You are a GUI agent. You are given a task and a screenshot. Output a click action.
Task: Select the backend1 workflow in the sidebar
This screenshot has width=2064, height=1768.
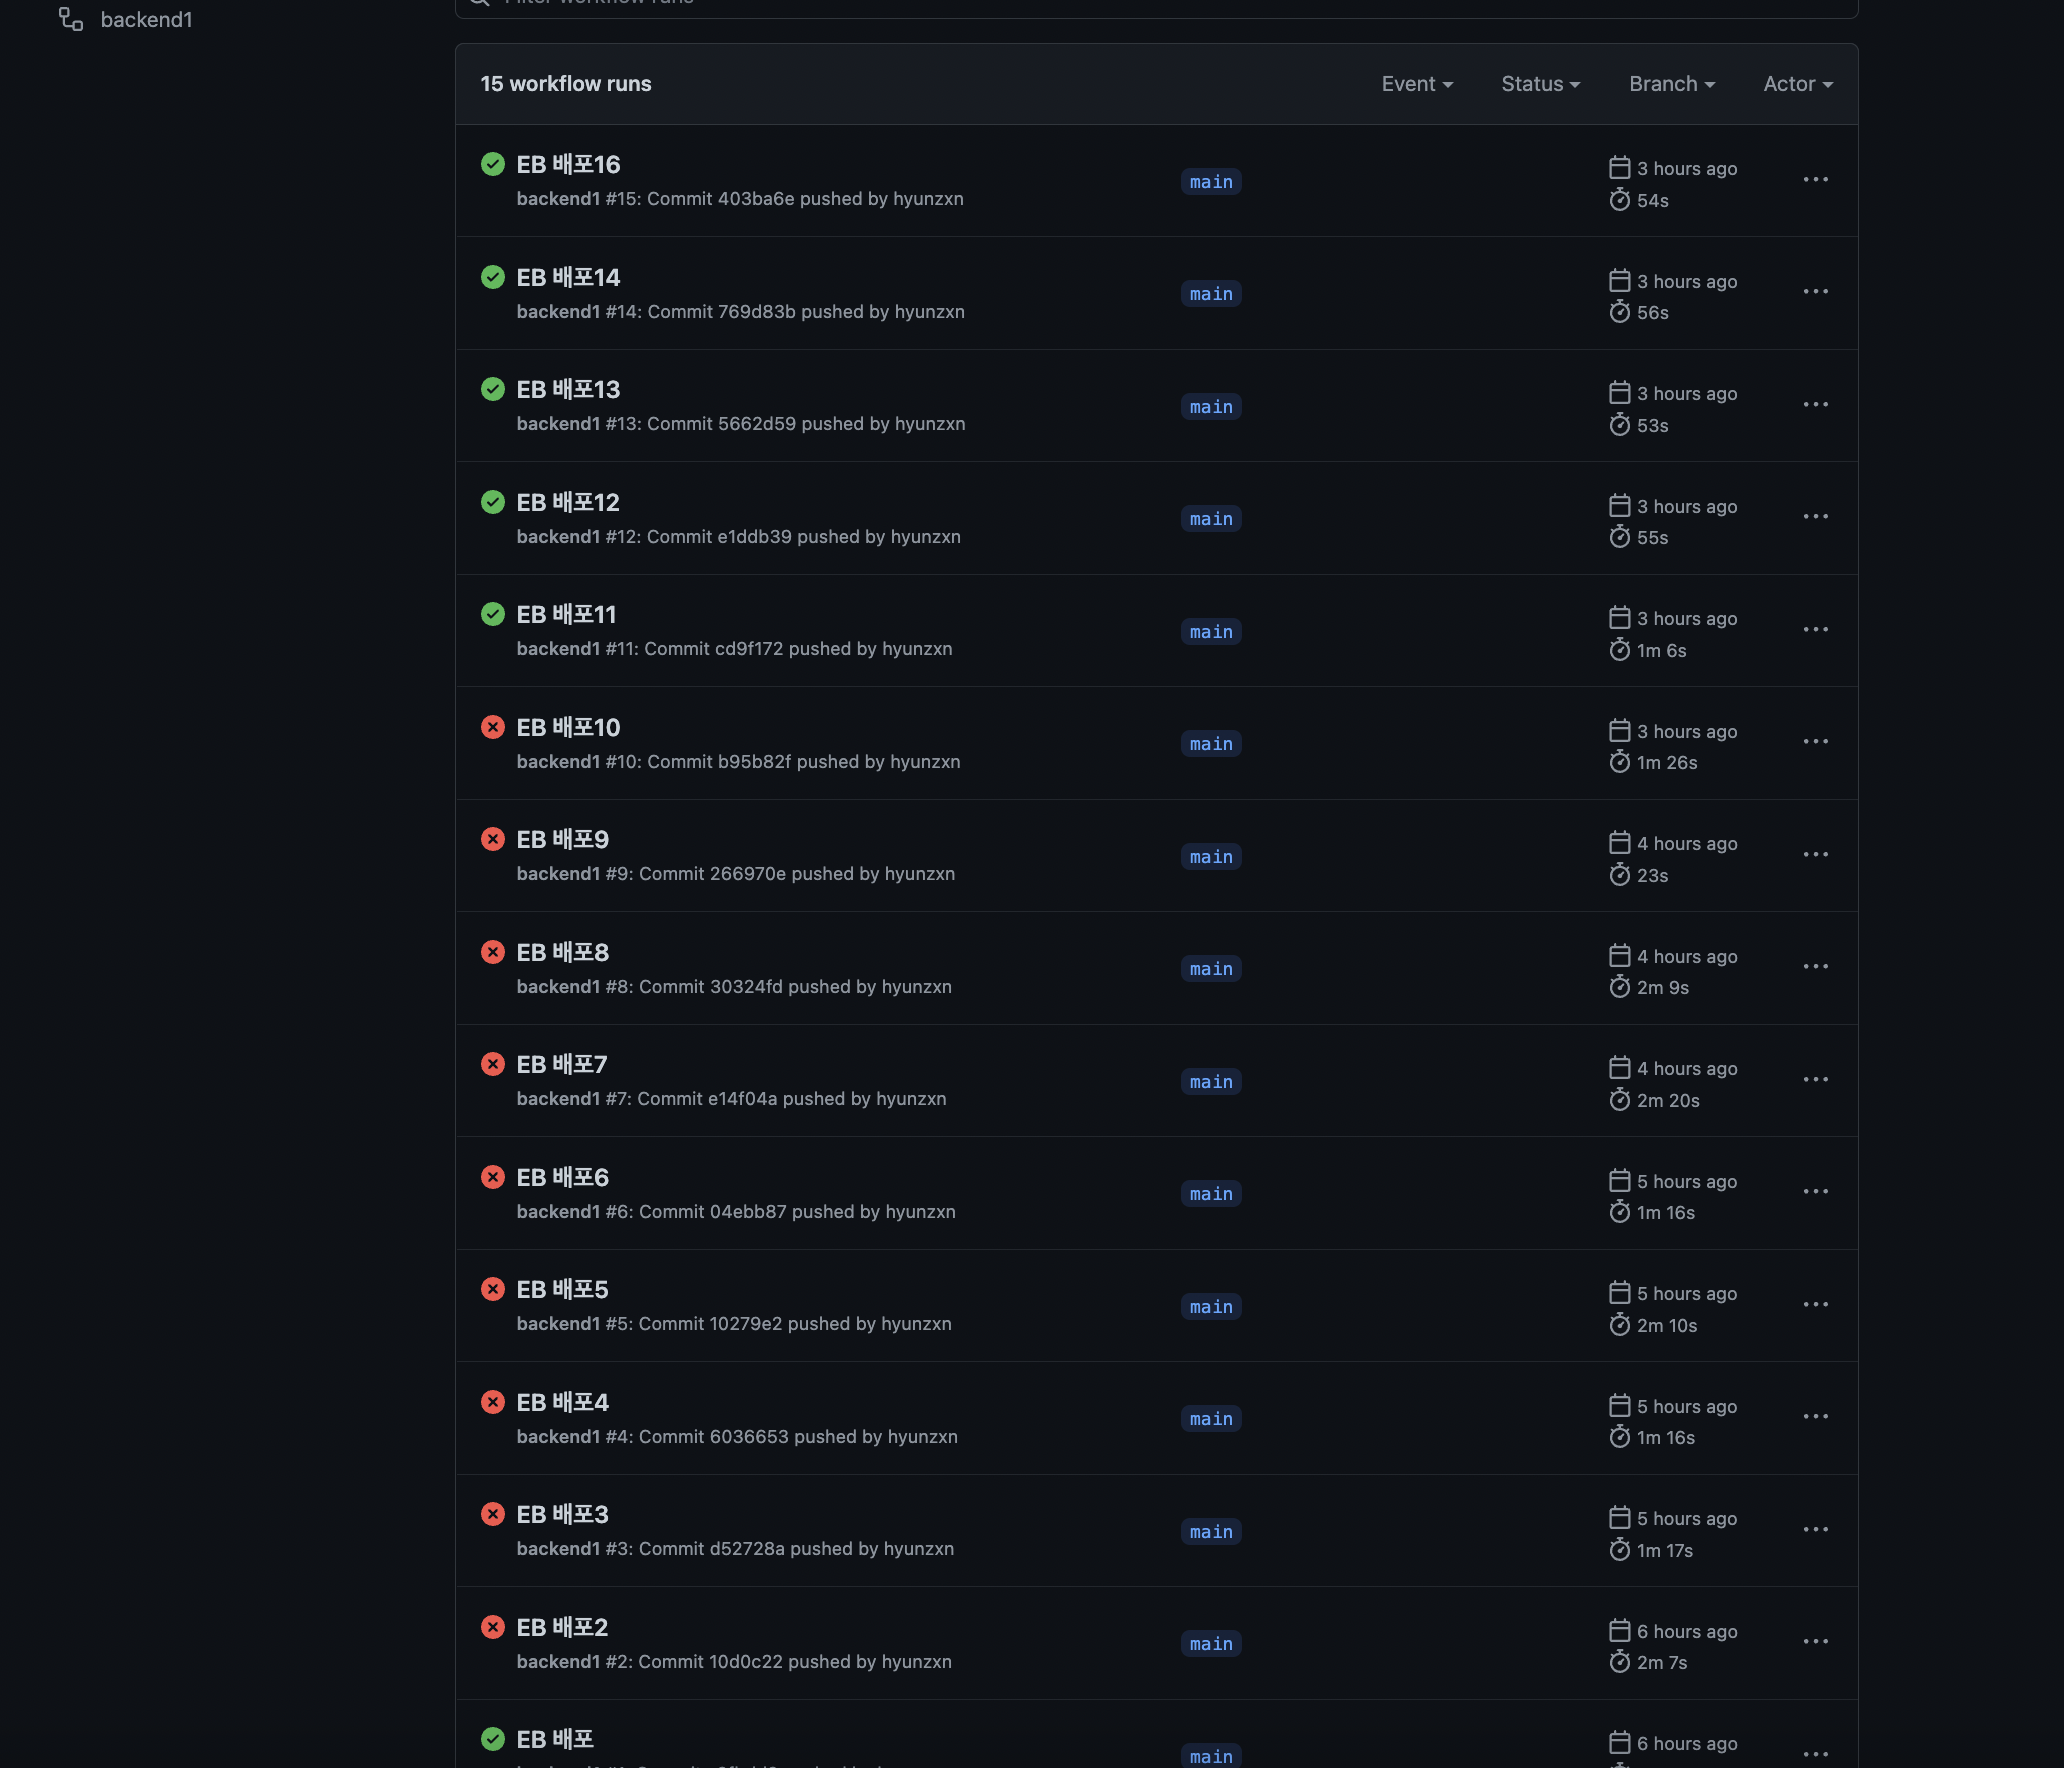[x=146, y=19]
